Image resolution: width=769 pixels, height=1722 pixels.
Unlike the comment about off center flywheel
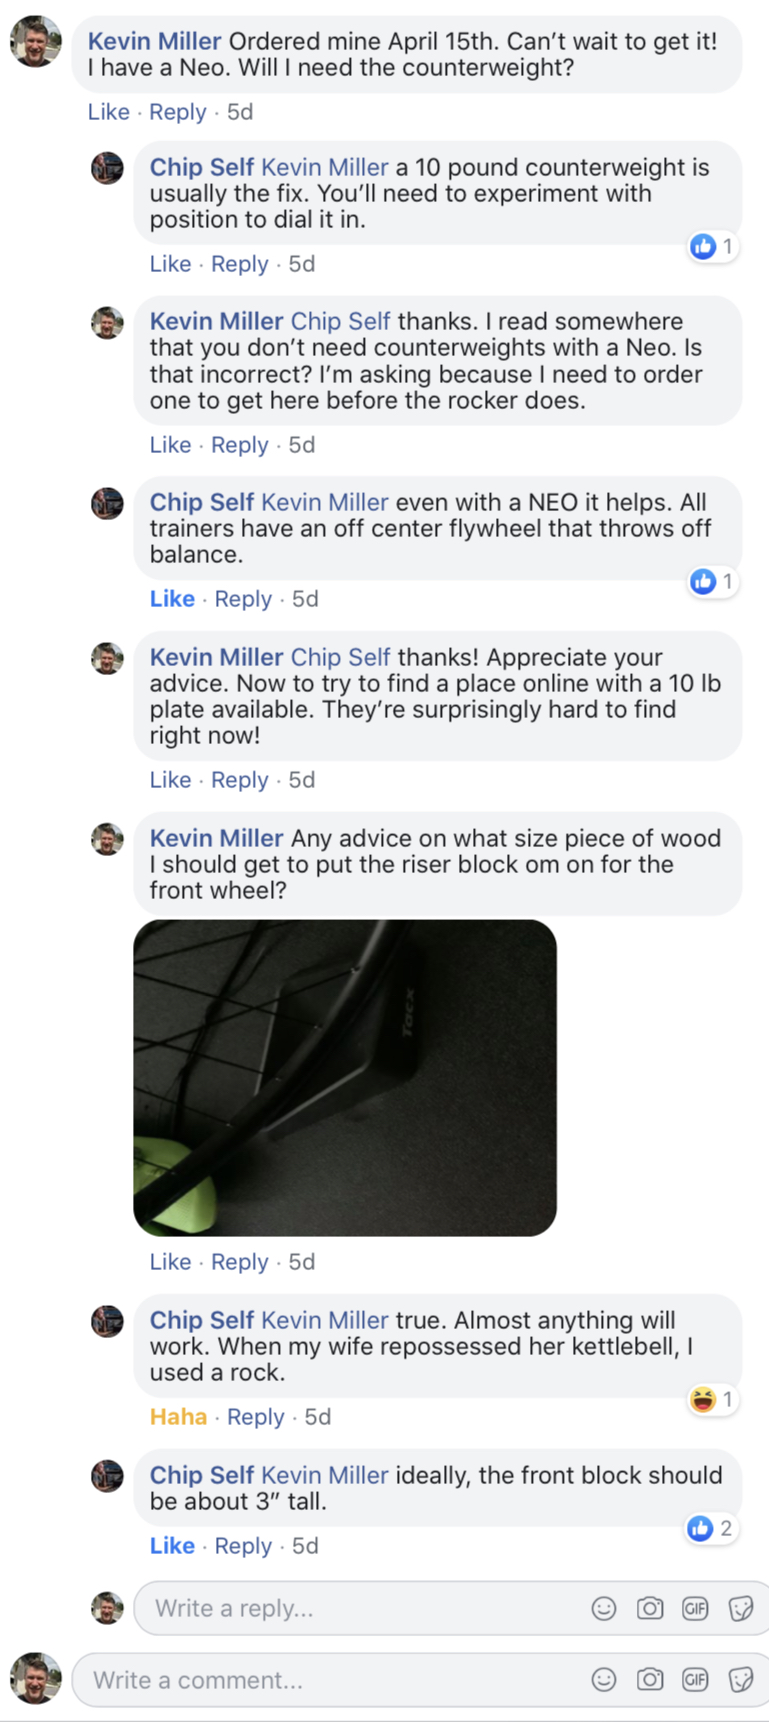172,599
